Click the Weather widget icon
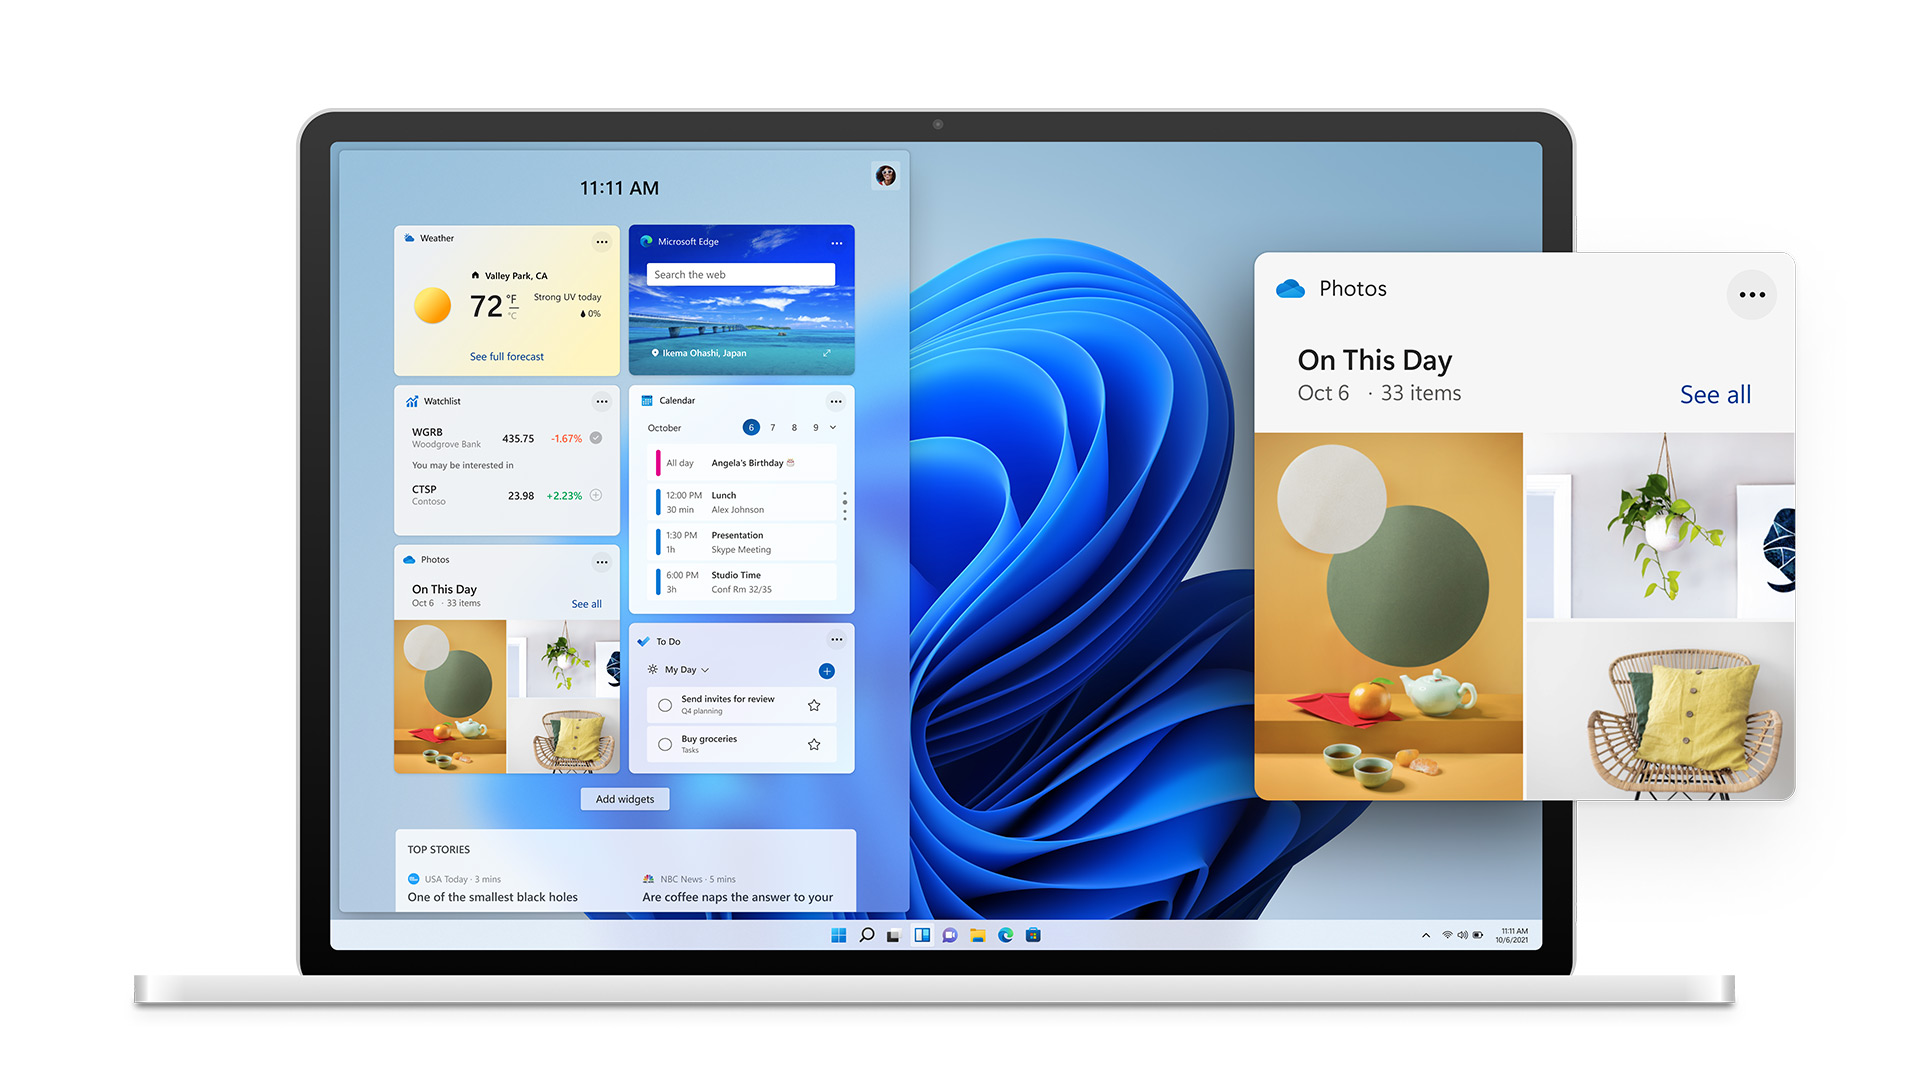Screen dimensions: 1920x1080 [x=414, y=239]
